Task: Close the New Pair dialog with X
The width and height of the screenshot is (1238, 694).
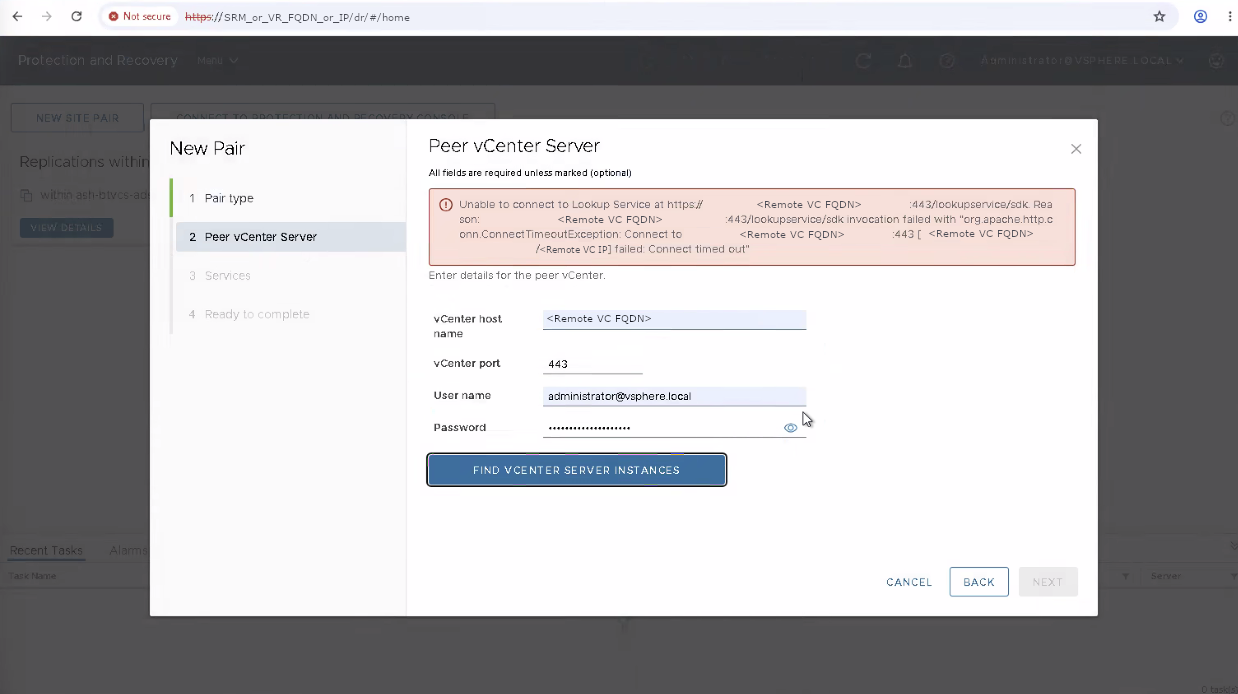Action: 1076,149
